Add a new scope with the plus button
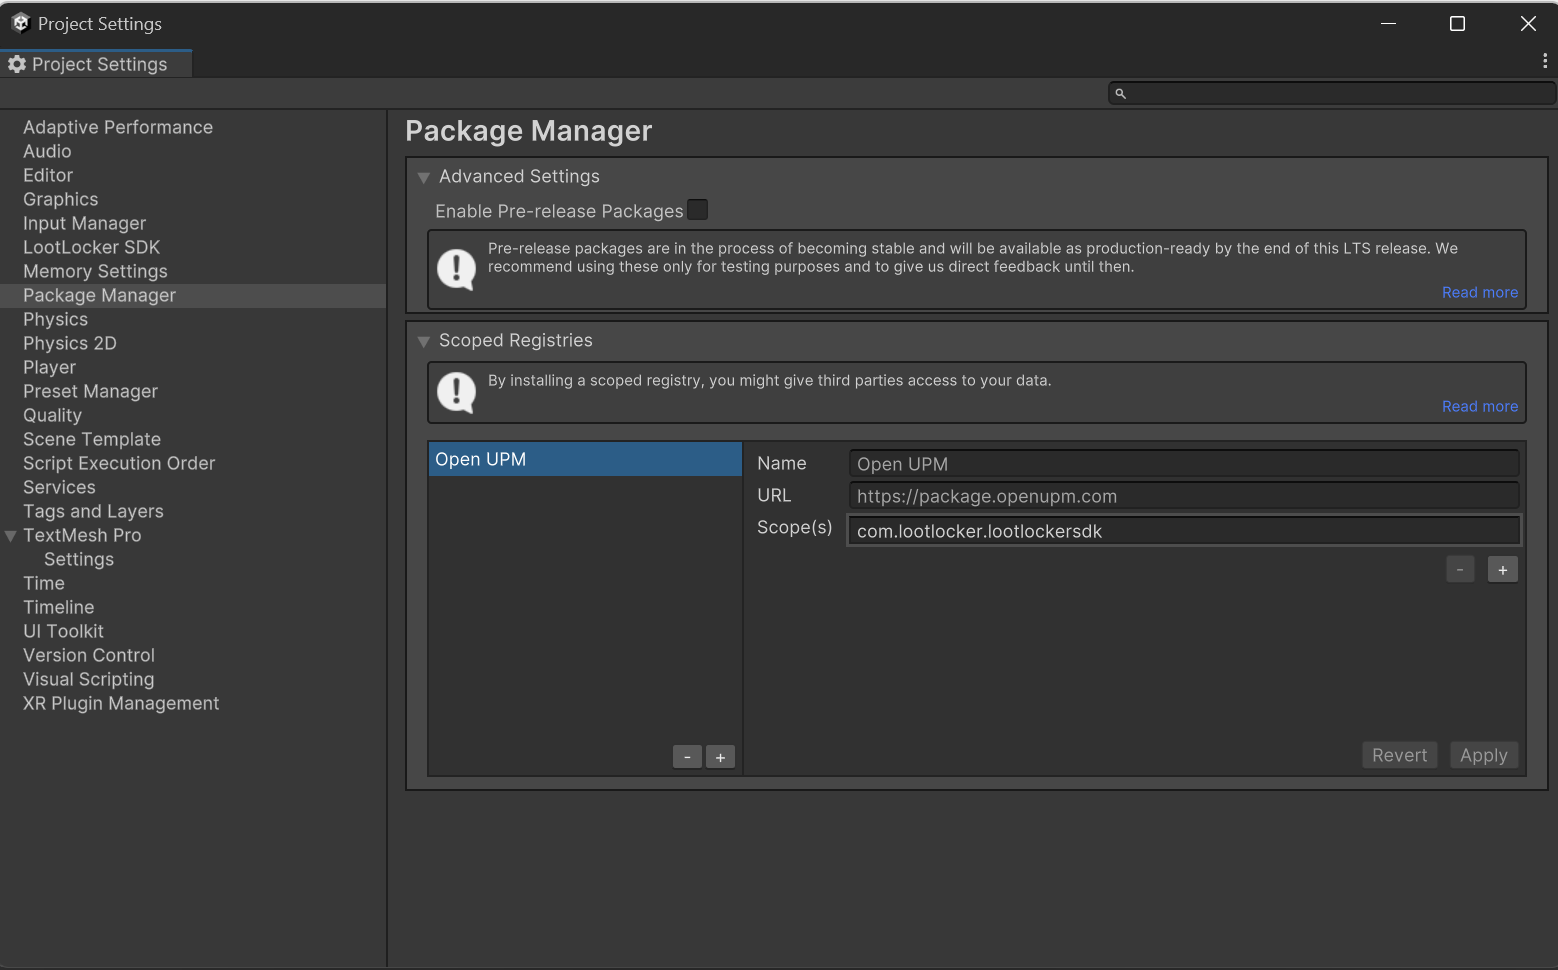This screenshot has width=1558, height=970. pyautogui.click(x=1502, y=570)
